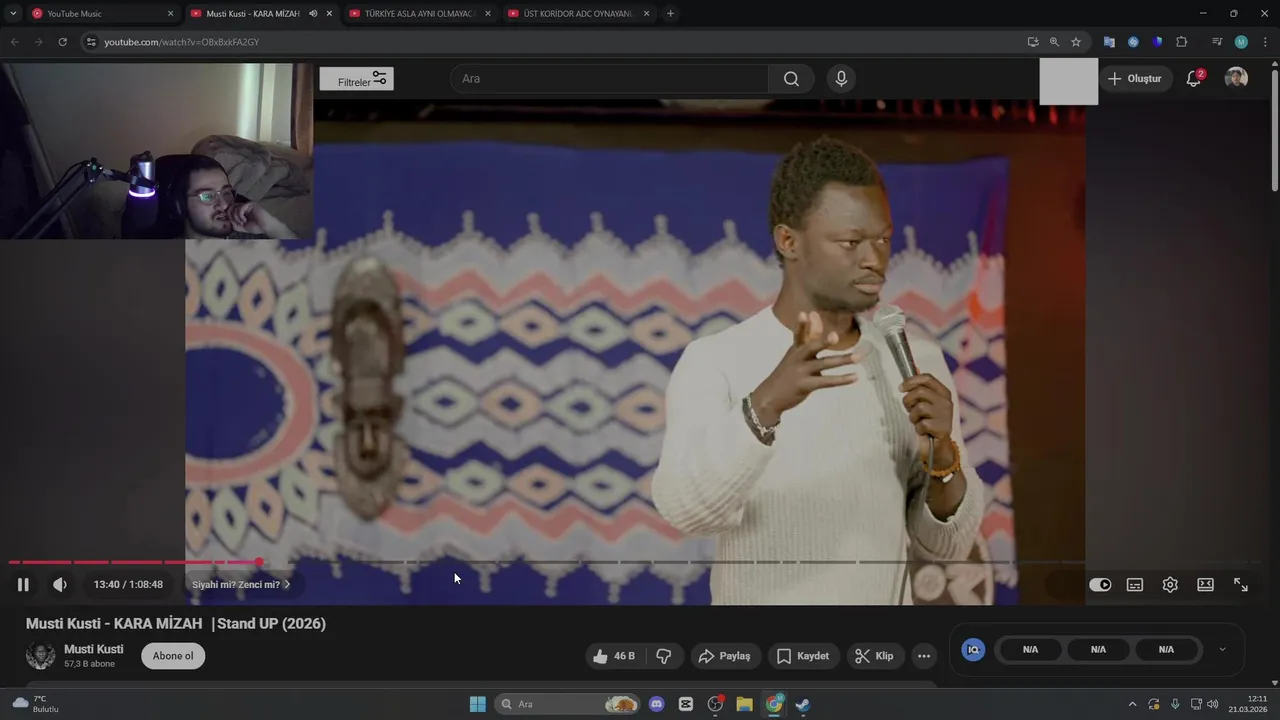
Task: Open the Musti Kusti channel name link
Action: point(94,649)
